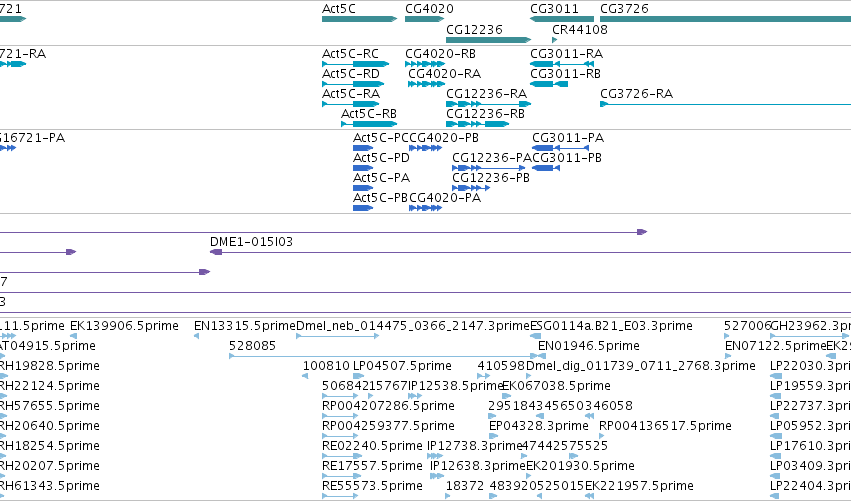Open EST EN01946.5prime
The height and width of the screenshot is (501, 851).
[589, 346]
